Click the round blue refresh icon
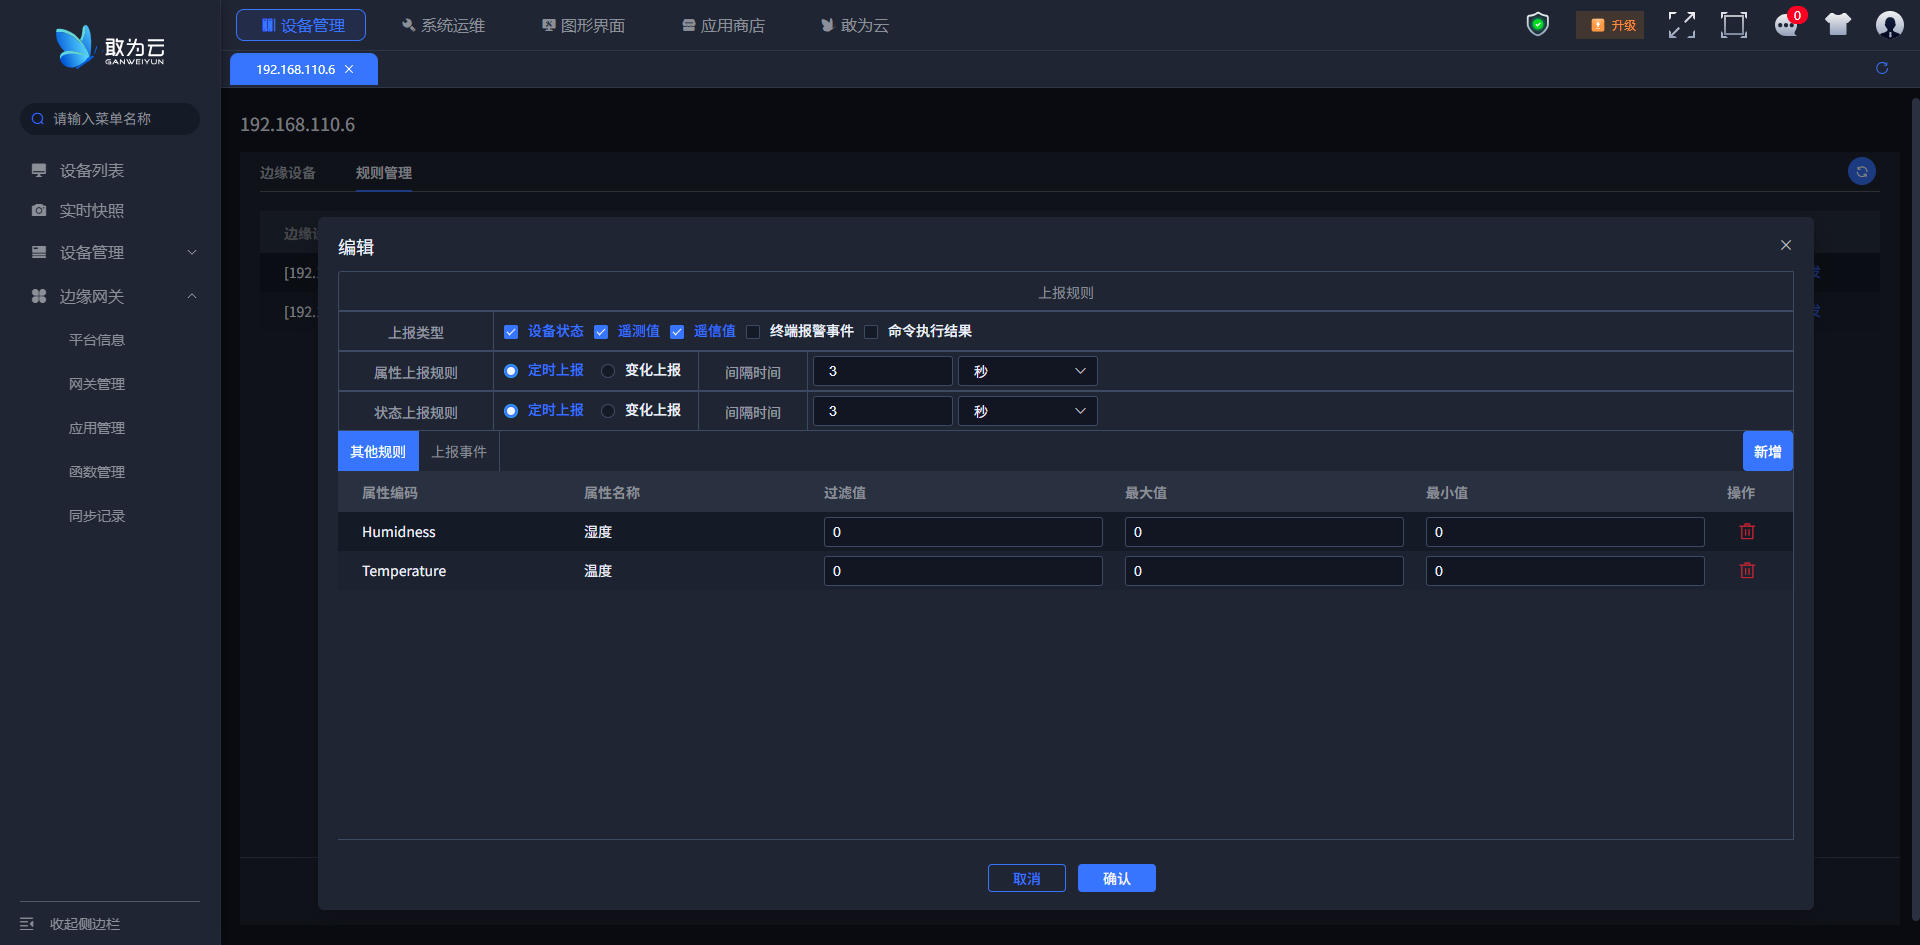This screenshot has width=1920, height=945. [x=1861, y=172]
